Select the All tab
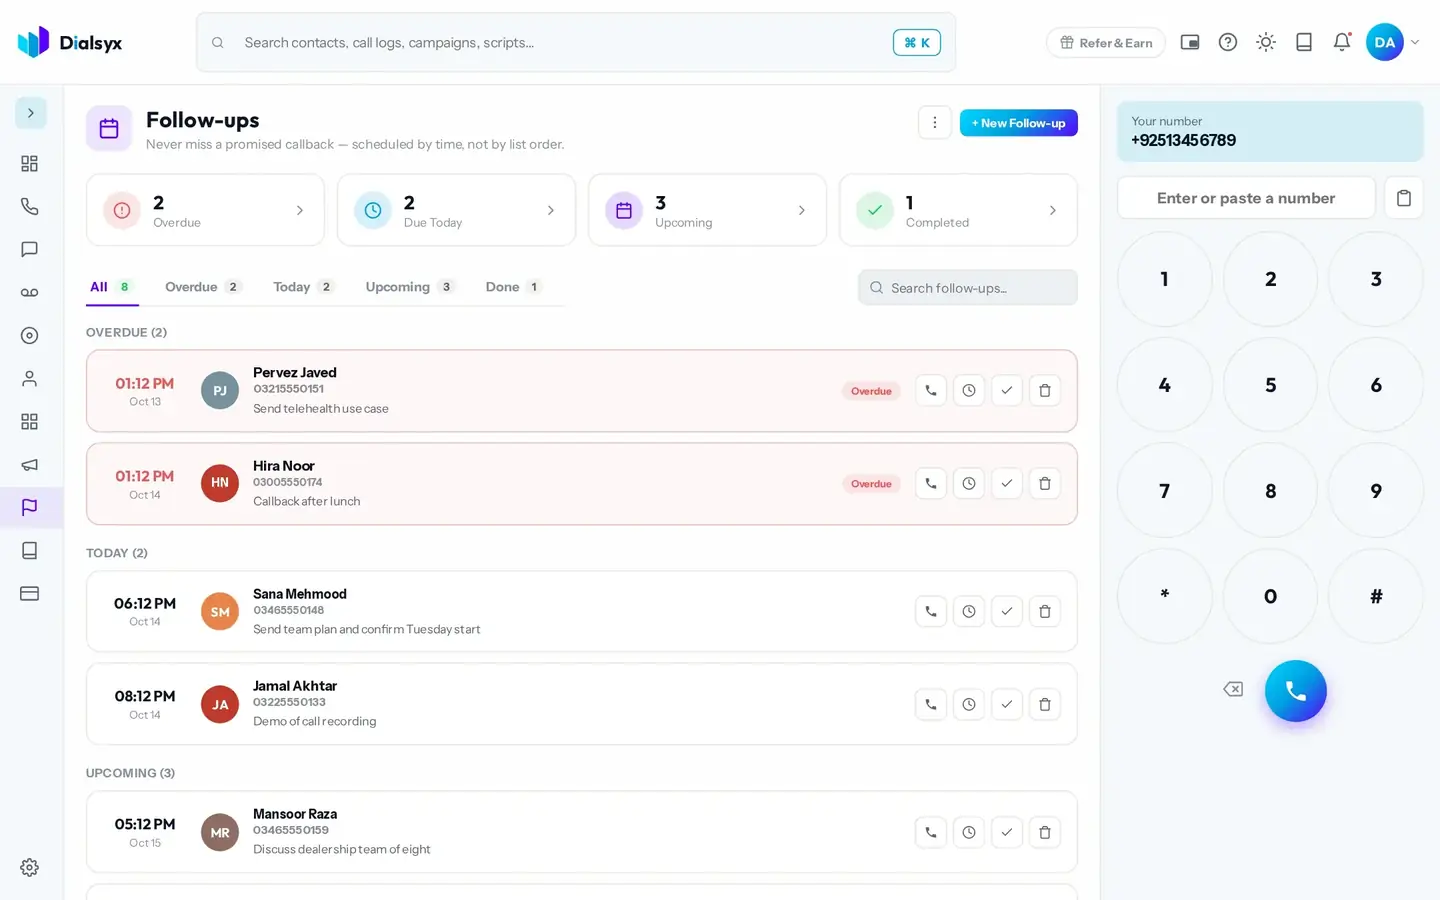 (112, 287)
